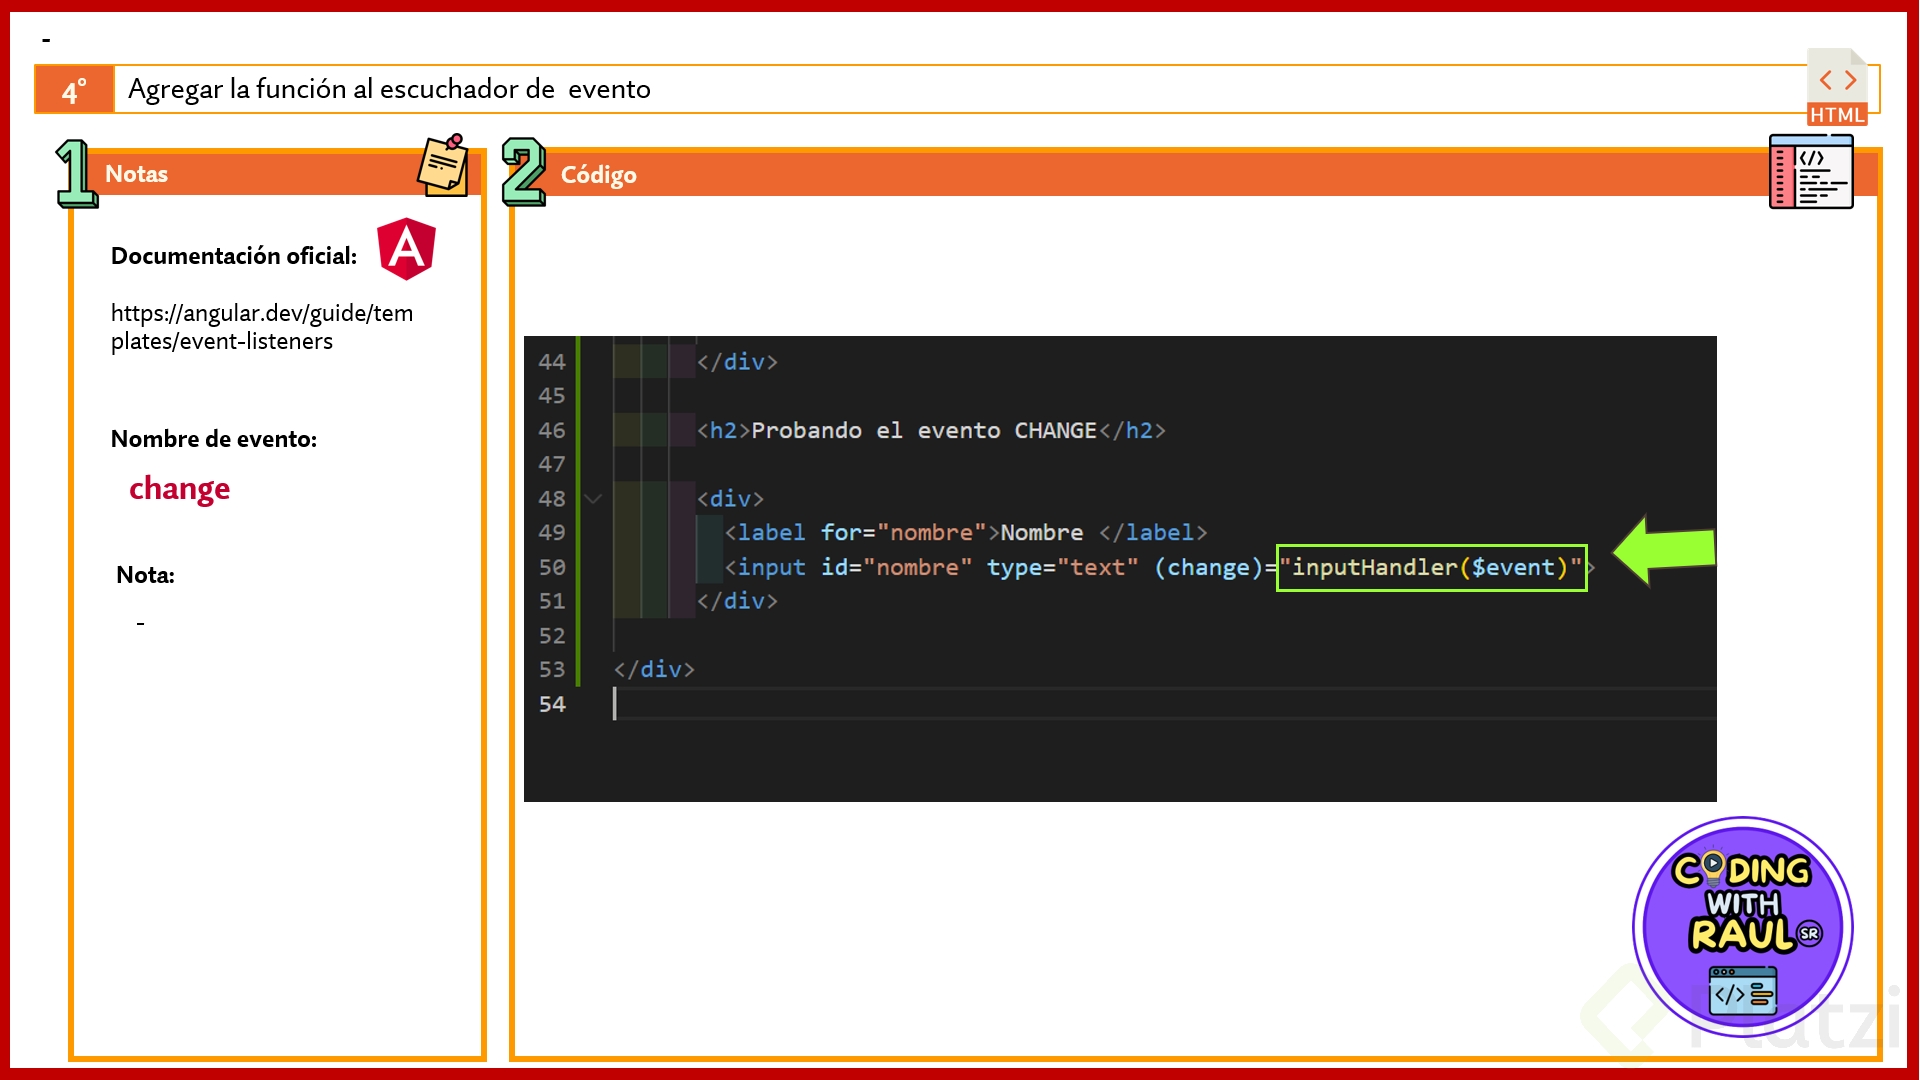Image resolution: width=1920 pixels, height=1080 pixels.
Task: Click the green number 1 badge
Action: [x=76, y=174]
